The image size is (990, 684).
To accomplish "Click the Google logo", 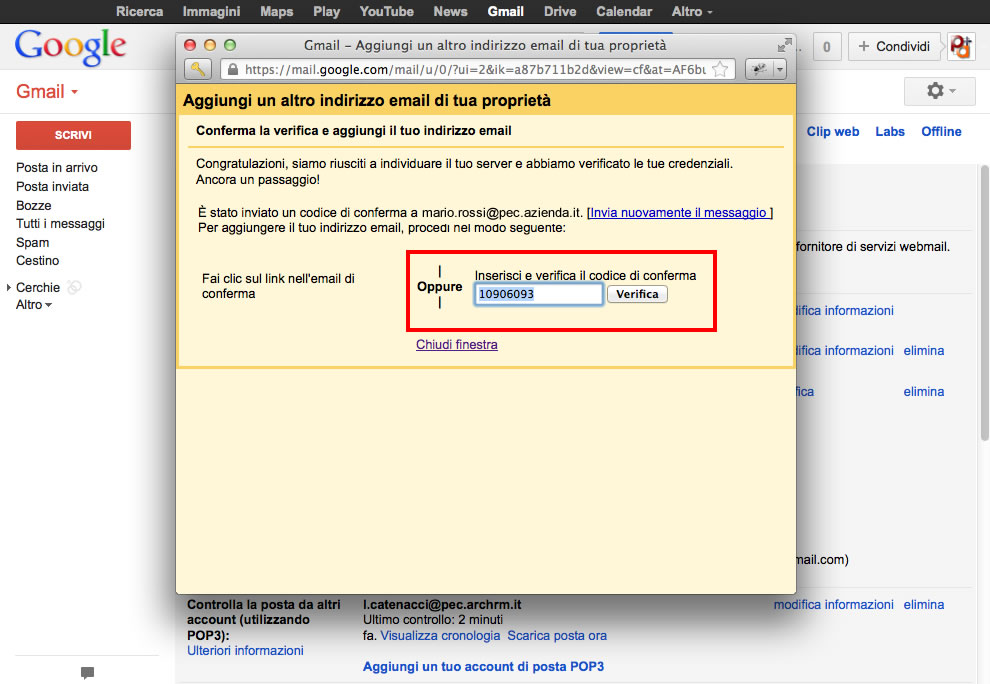I will tap(71, 45).
